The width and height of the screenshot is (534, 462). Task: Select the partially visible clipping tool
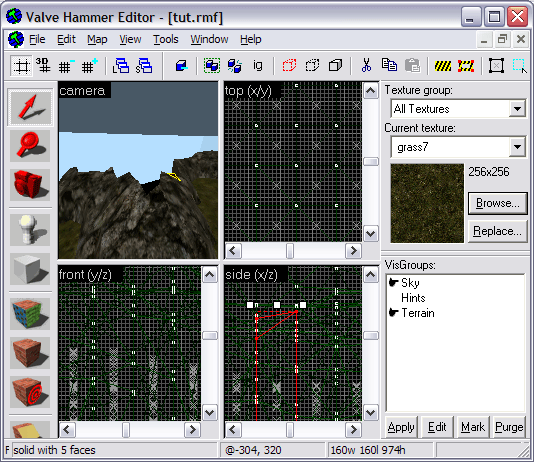click(x=30, y=430)
